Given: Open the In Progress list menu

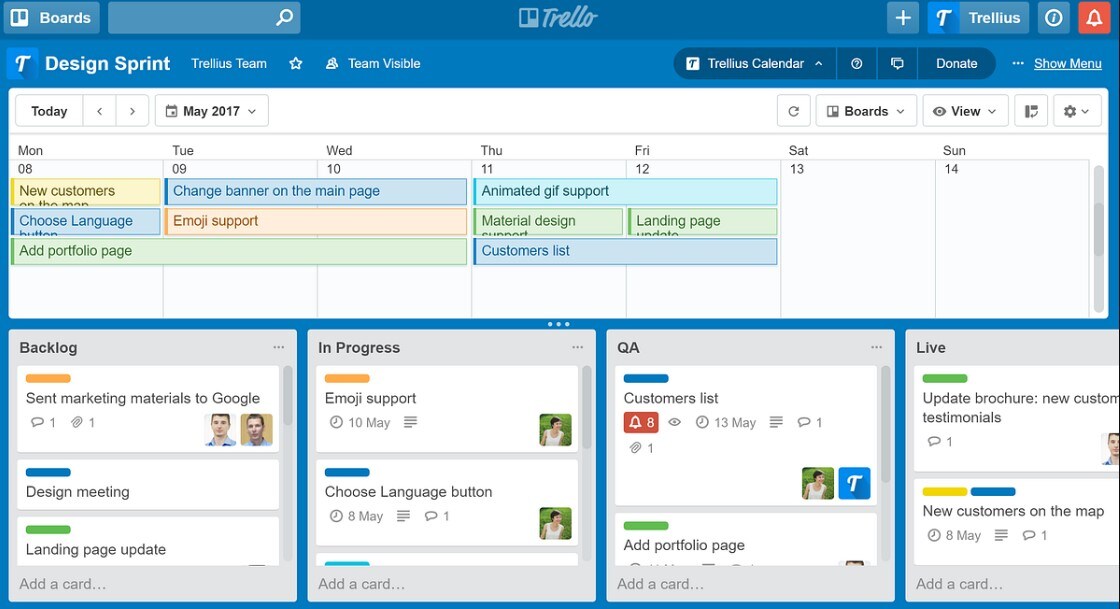Looking at the screenshot, I should tap(577, 348).
